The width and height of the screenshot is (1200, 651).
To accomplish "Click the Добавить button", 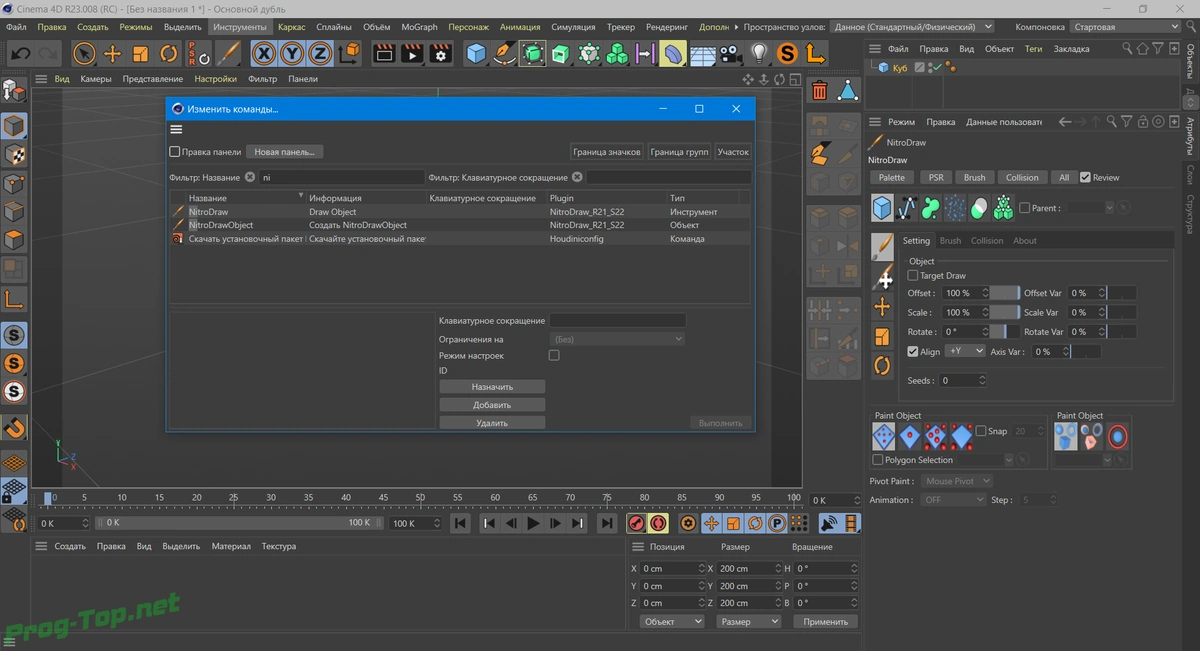I will [492, 404].
